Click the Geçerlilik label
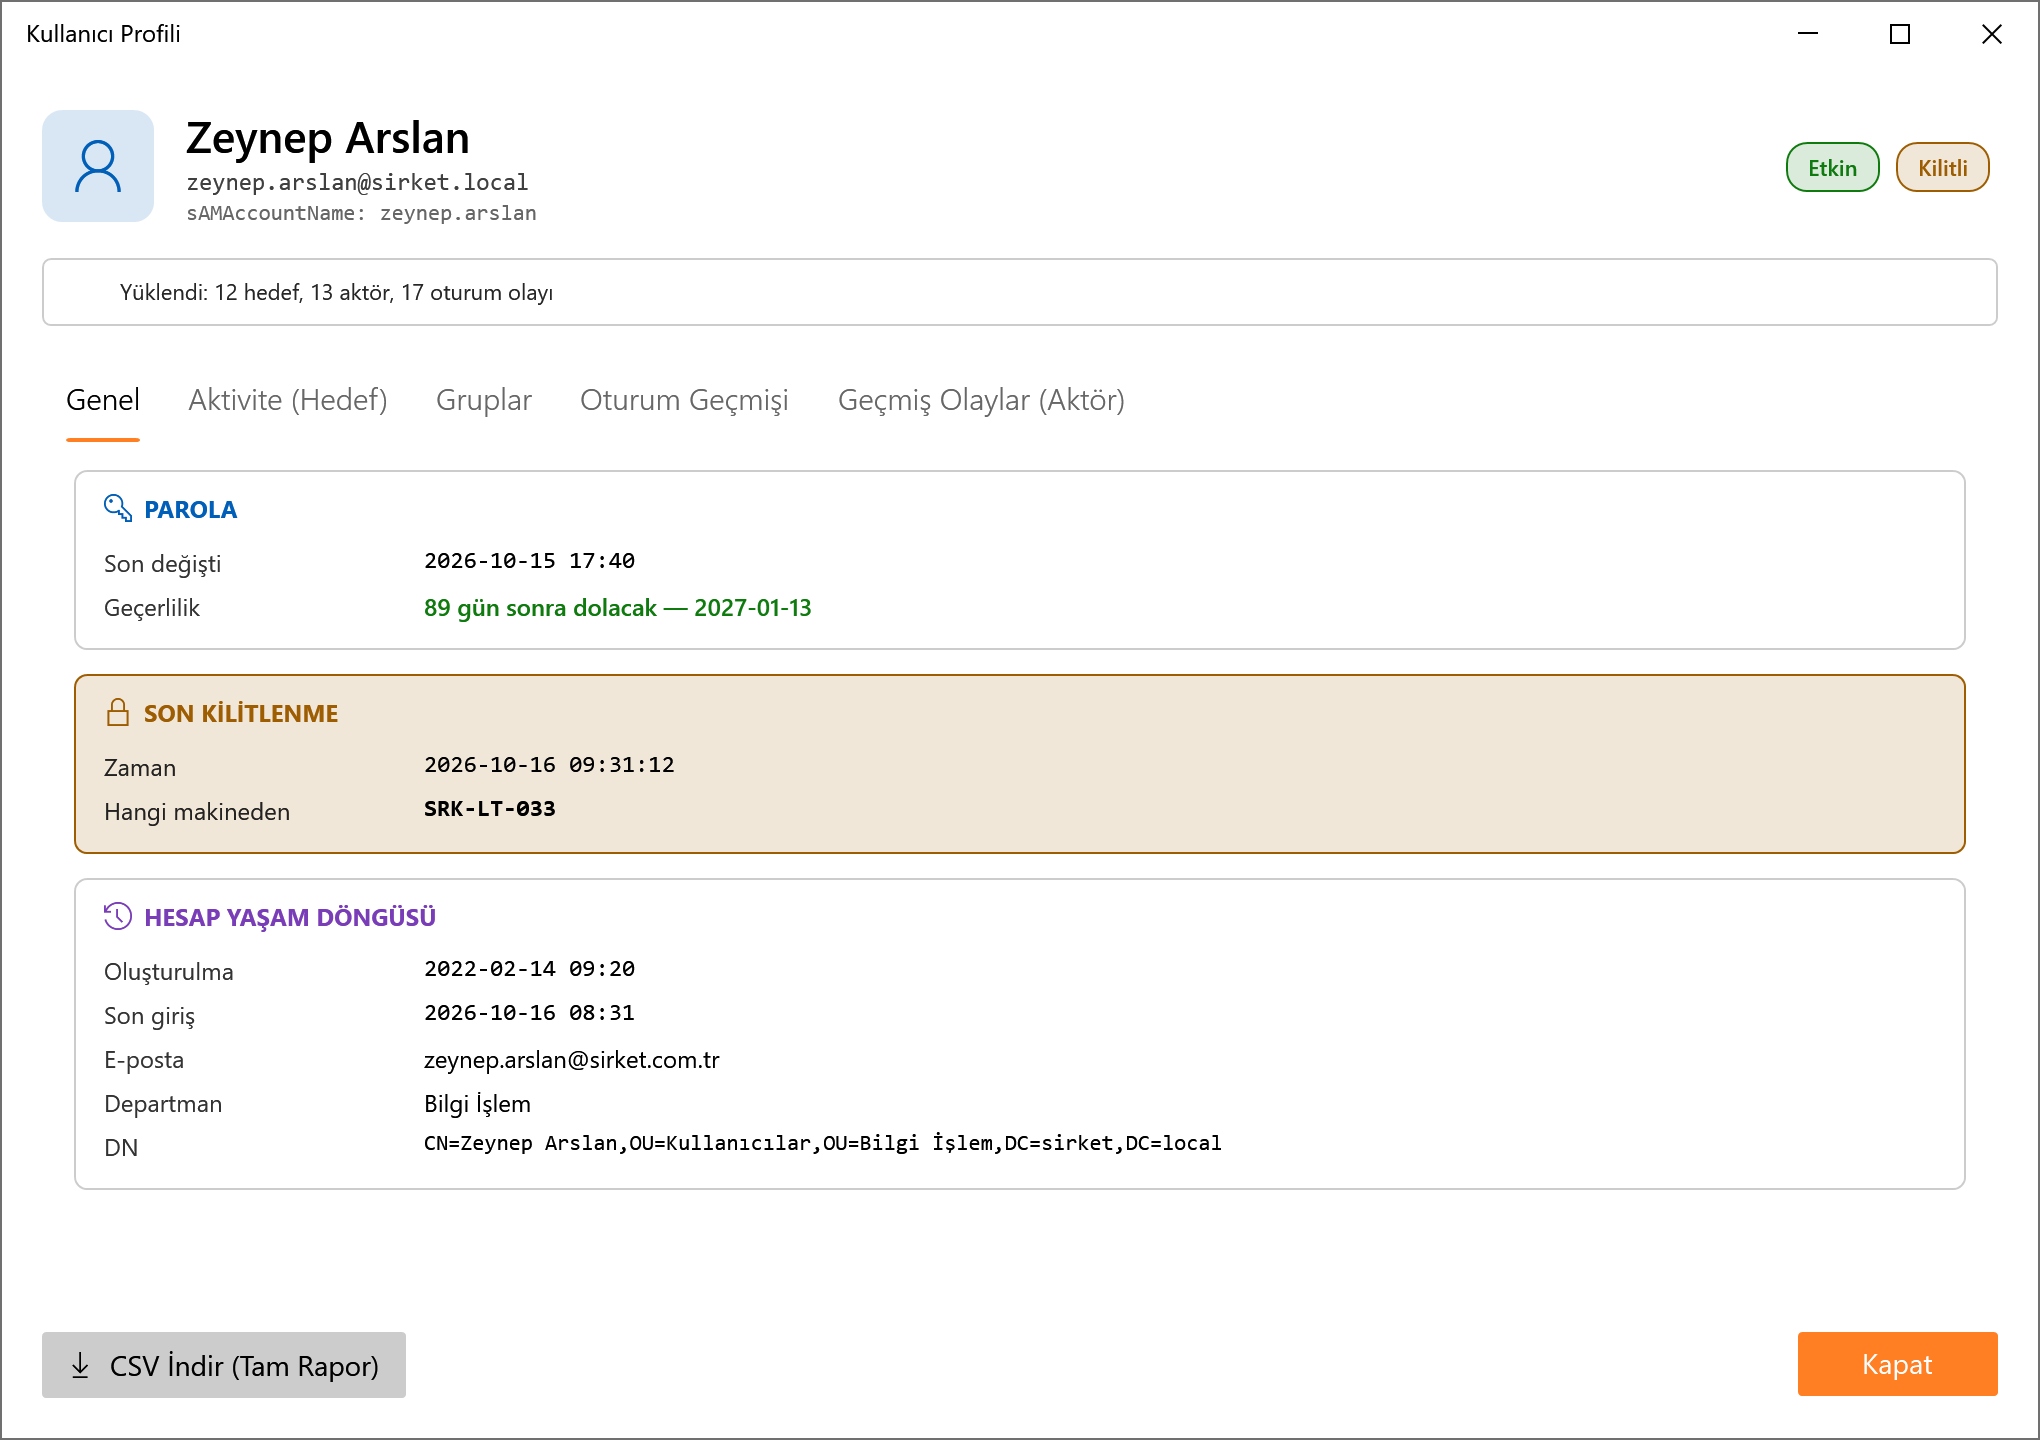 [152, 608]
